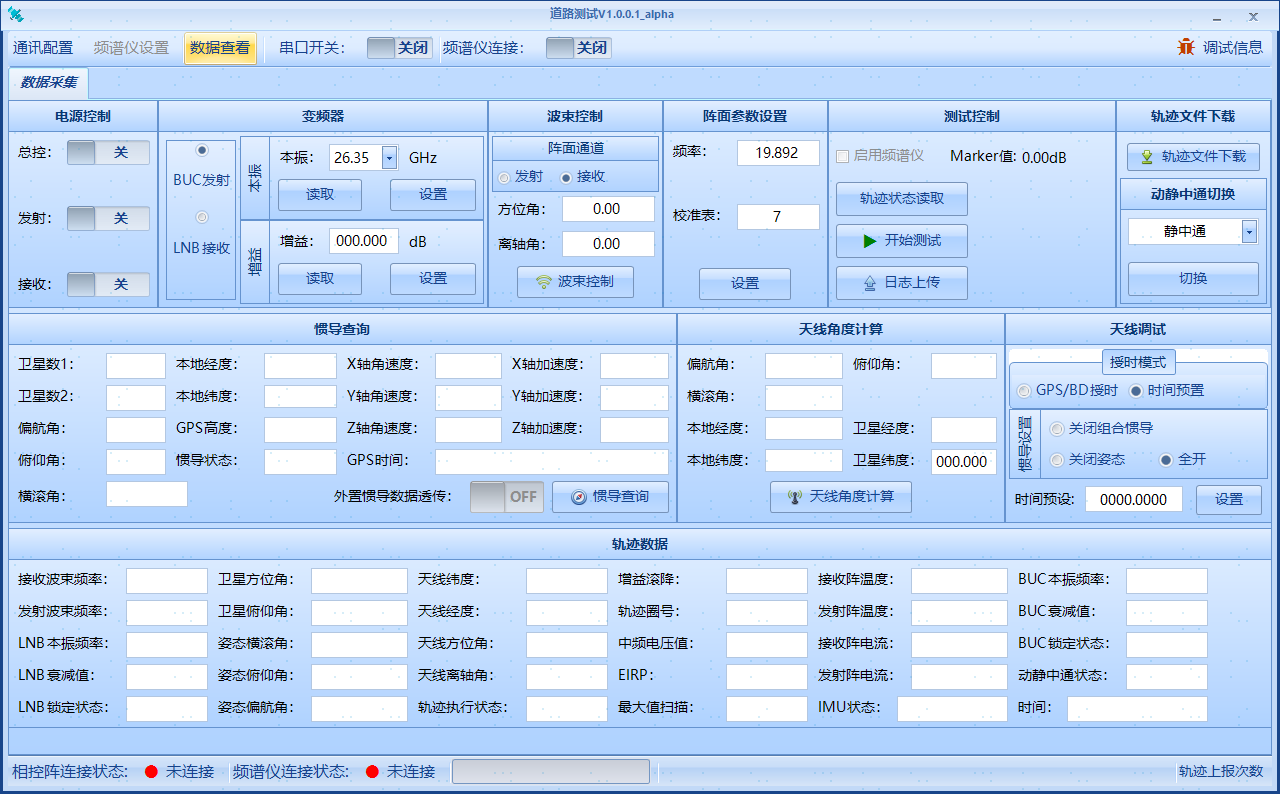Click the 频率 input field
The width and height of the screenshot is (1280, 794).
(x=778, y=153)
